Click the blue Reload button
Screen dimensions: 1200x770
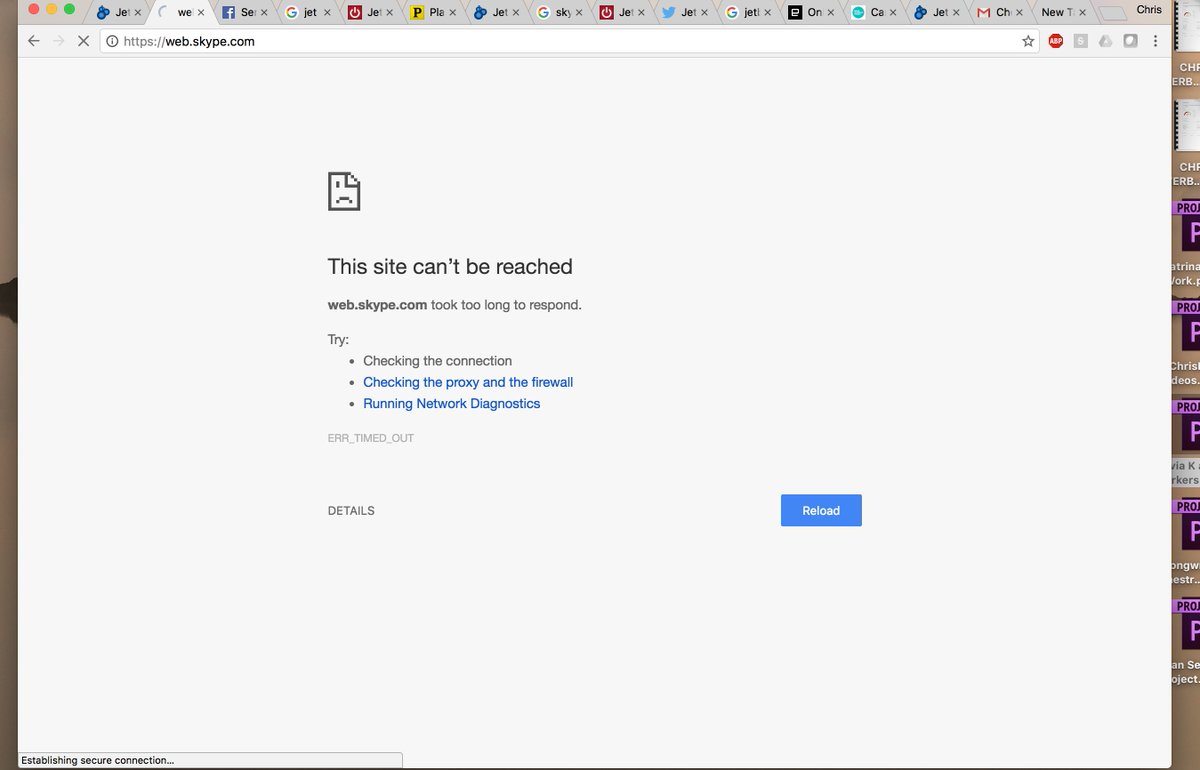tap(821, 510)
